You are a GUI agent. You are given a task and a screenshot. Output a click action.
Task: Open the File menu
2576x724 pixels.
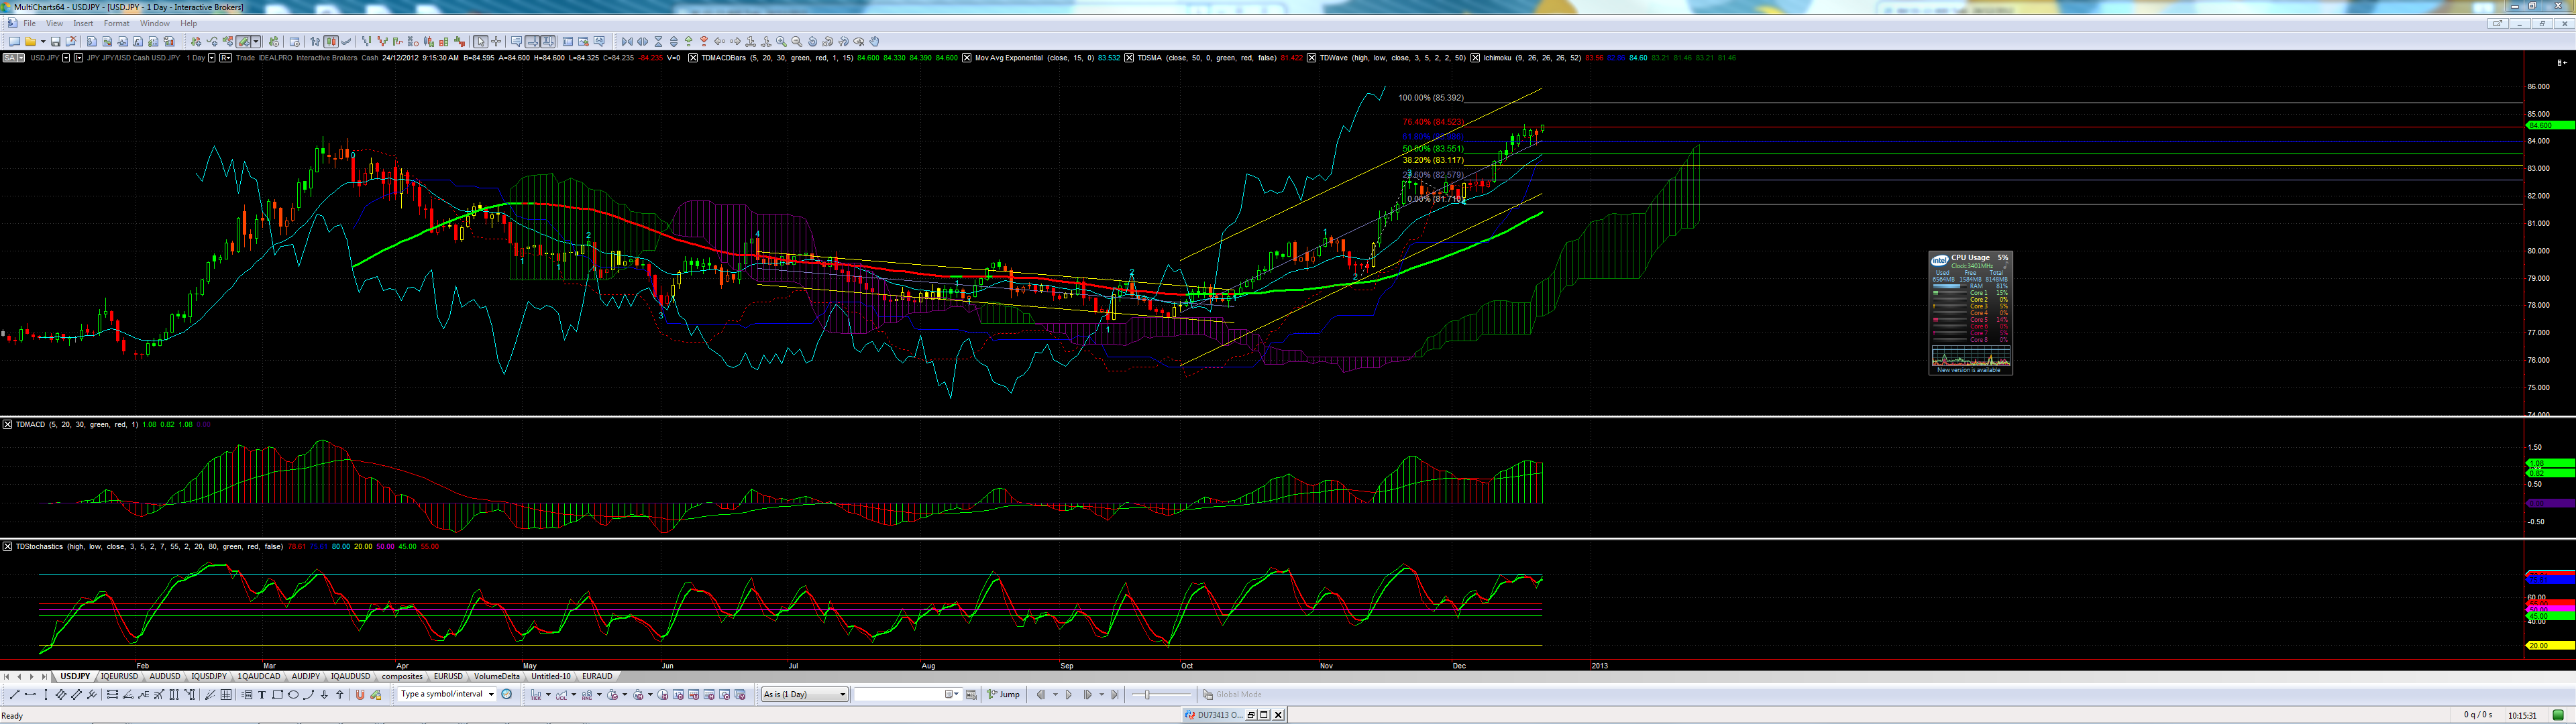tap(29, 23)
